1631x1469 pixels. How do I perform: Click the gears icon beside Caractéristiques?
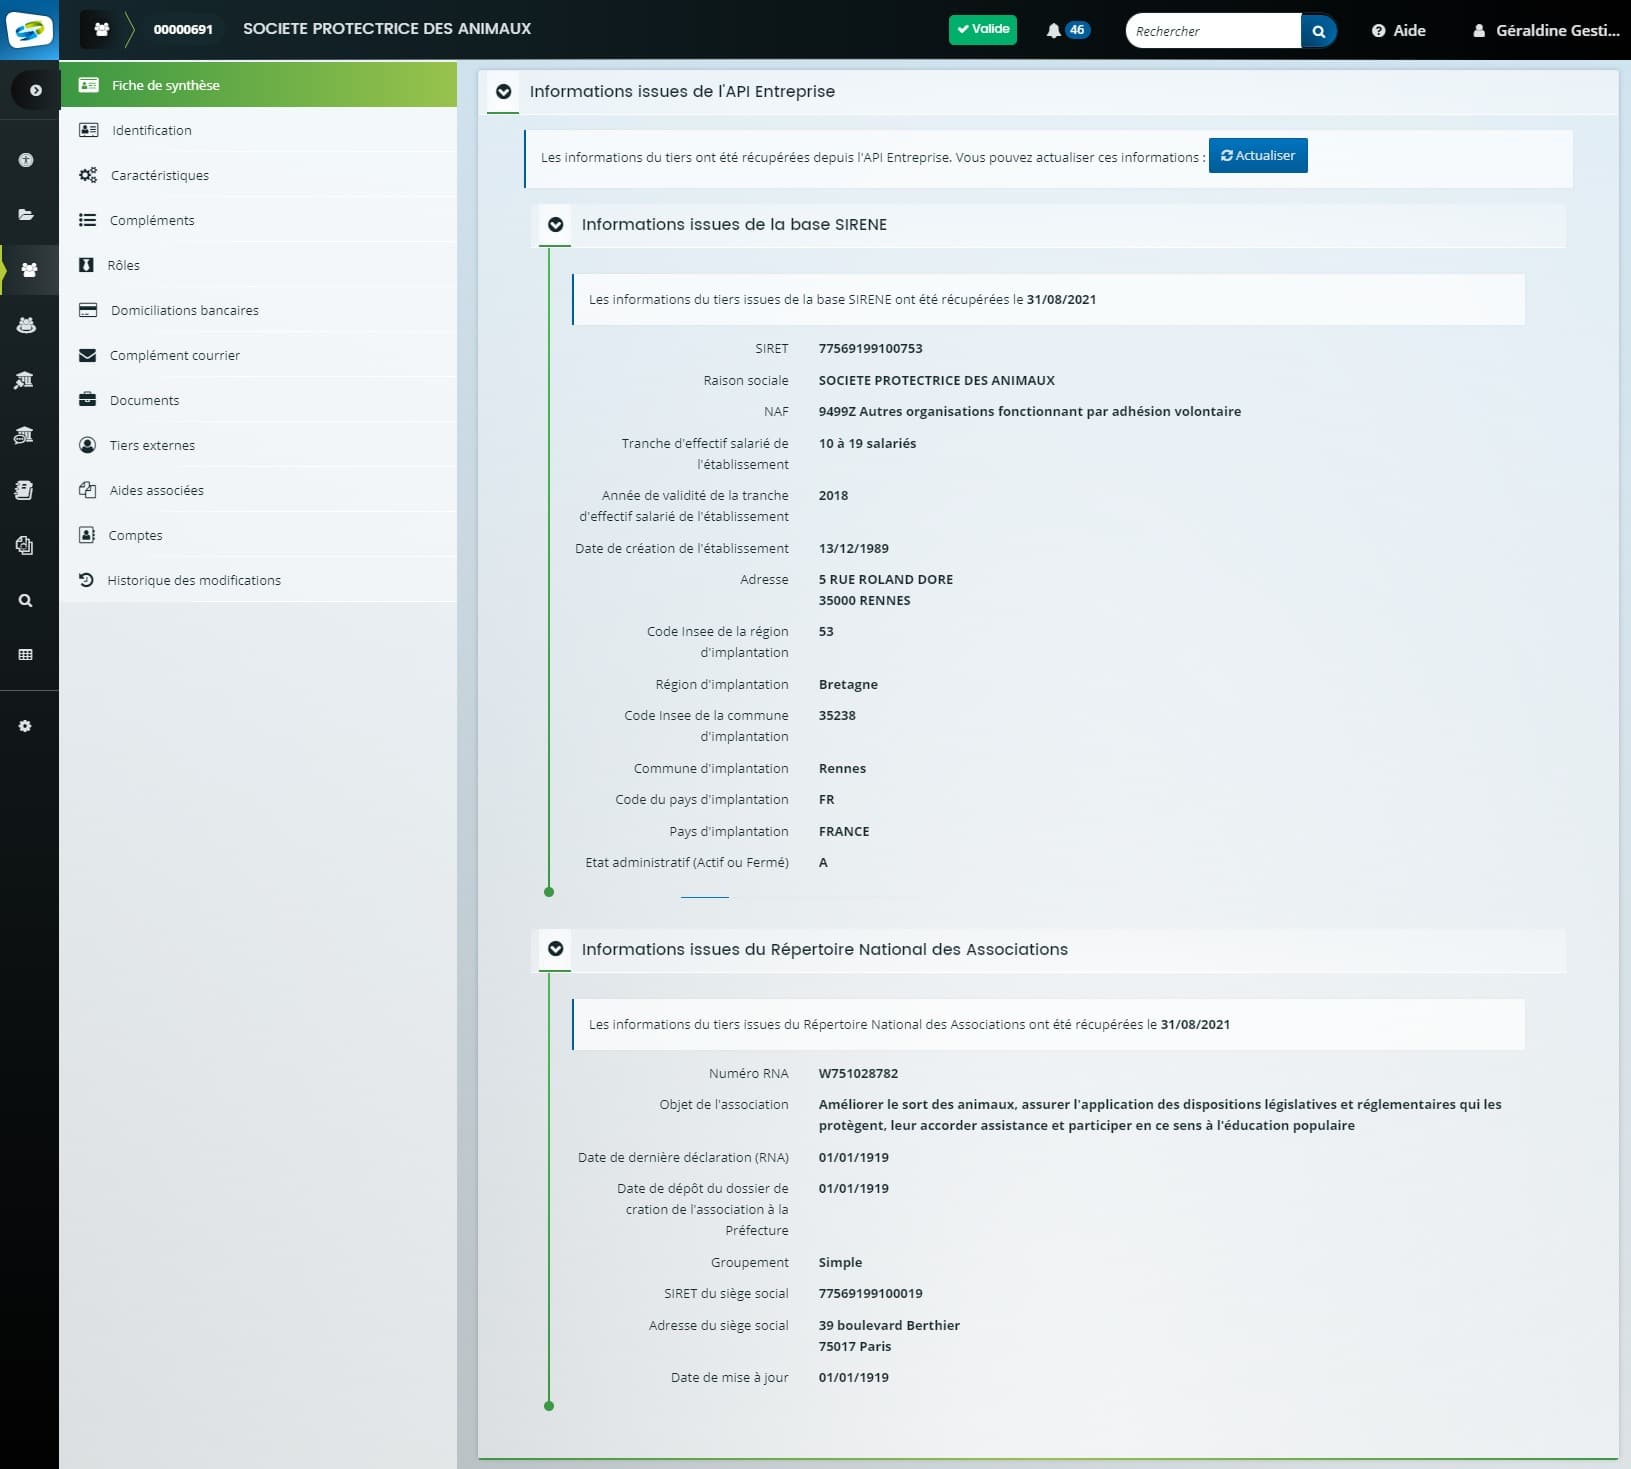click(x=88, y=175)
